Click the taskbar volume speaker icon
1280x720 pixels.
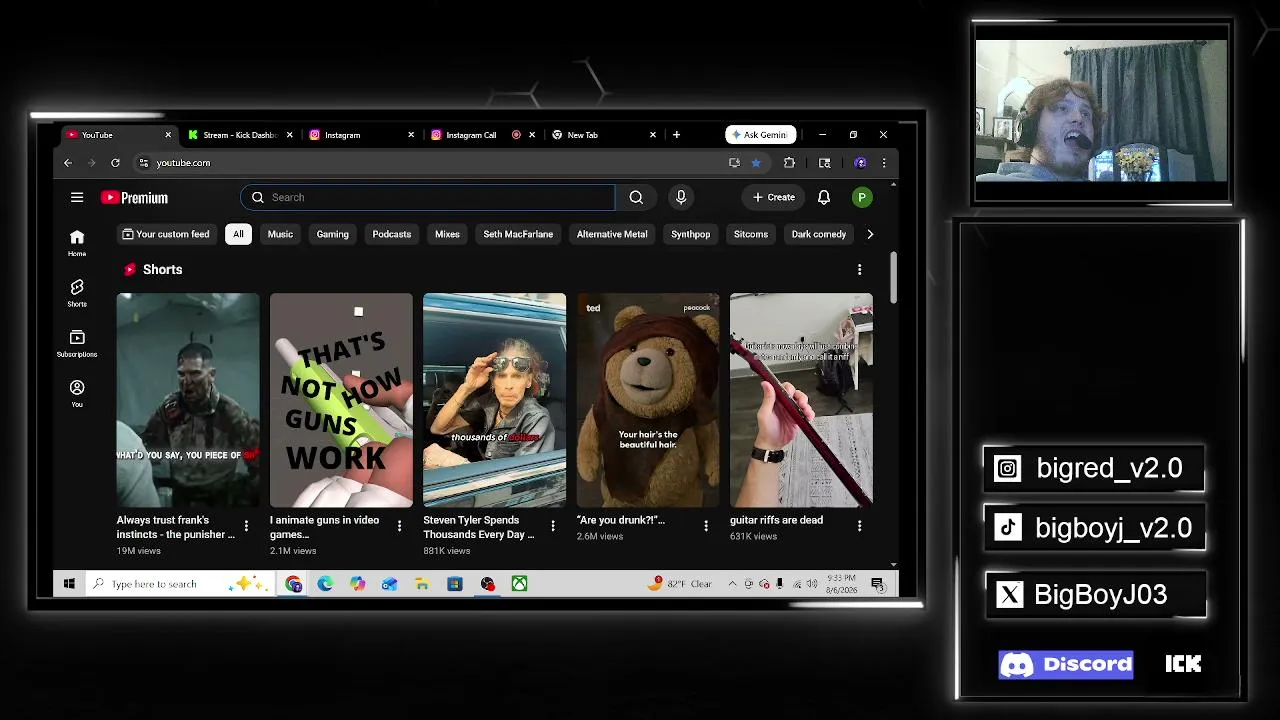coord(811,584)
